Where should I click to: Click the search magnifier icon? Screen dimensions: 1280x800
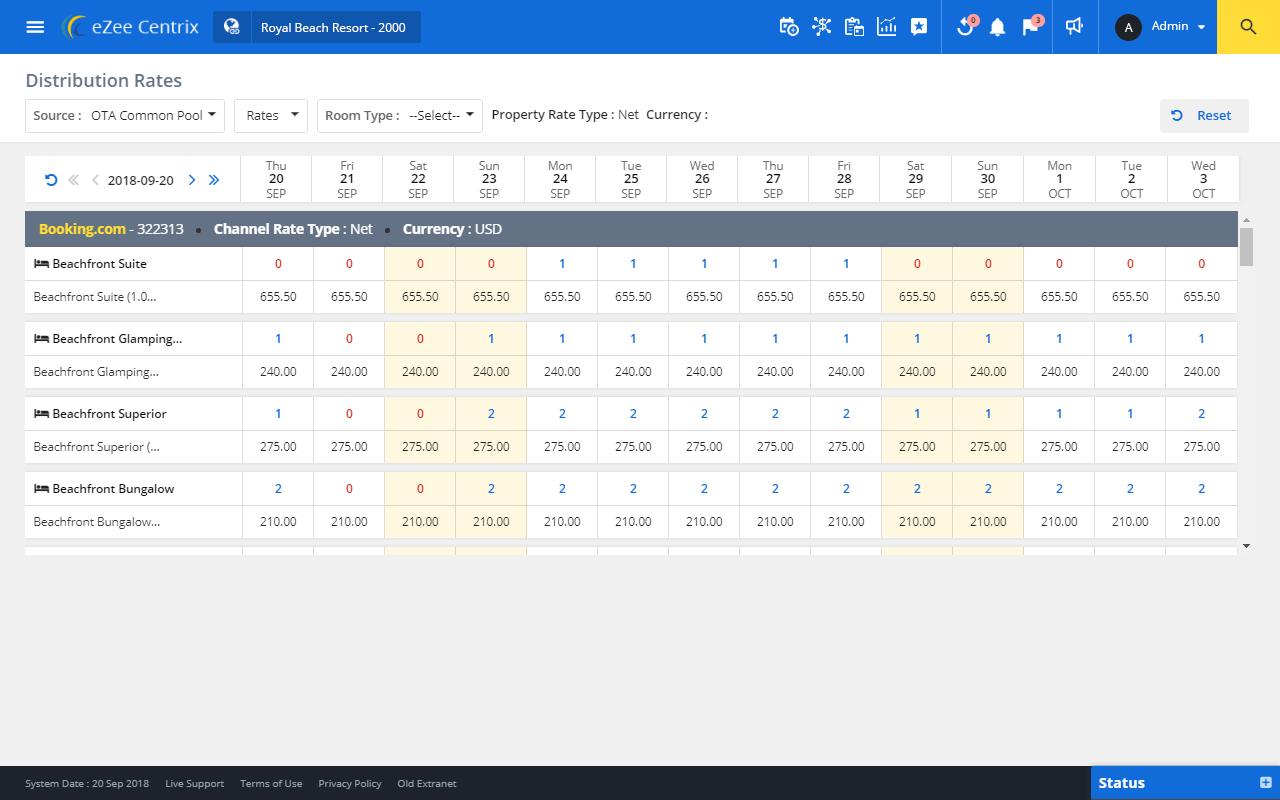click(1247, 27)
